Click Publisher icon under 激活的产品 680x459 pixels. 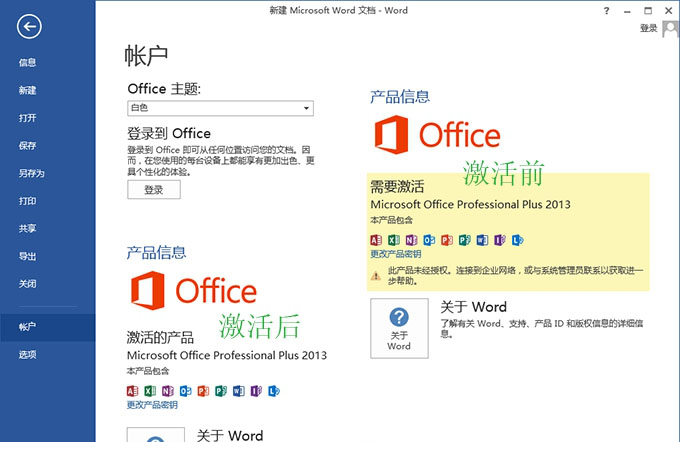(221, 391)
